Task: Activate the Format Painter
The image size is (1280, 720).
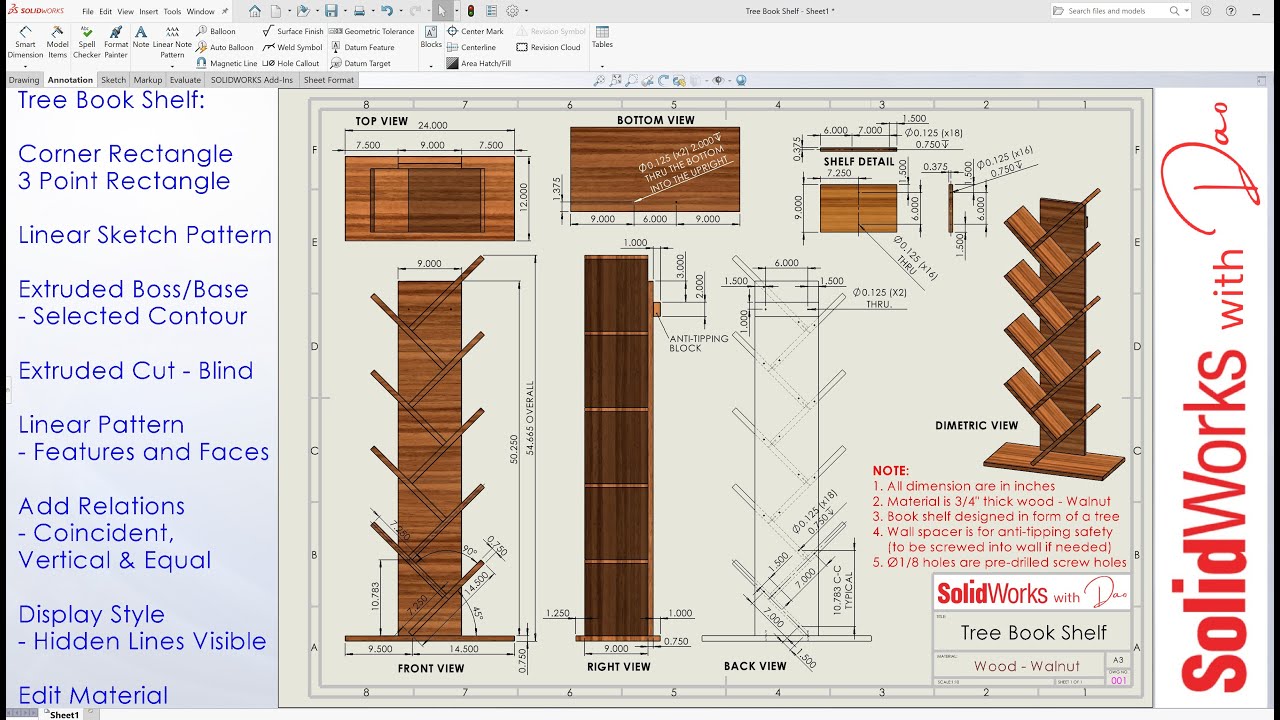Action: pyautogui.click(x=116, y=42)
